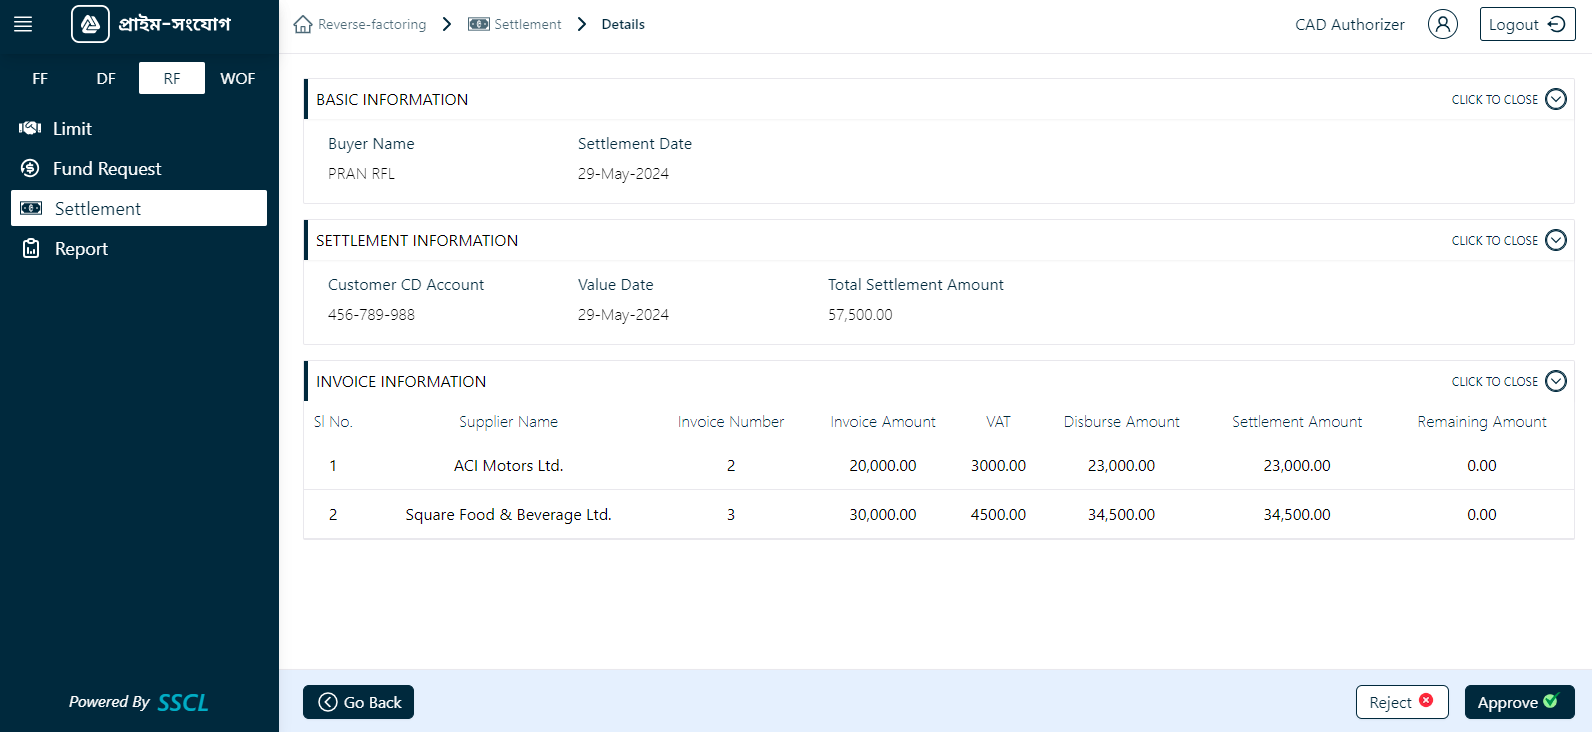Click settlement amount 34,500.00

(1297, 514)
